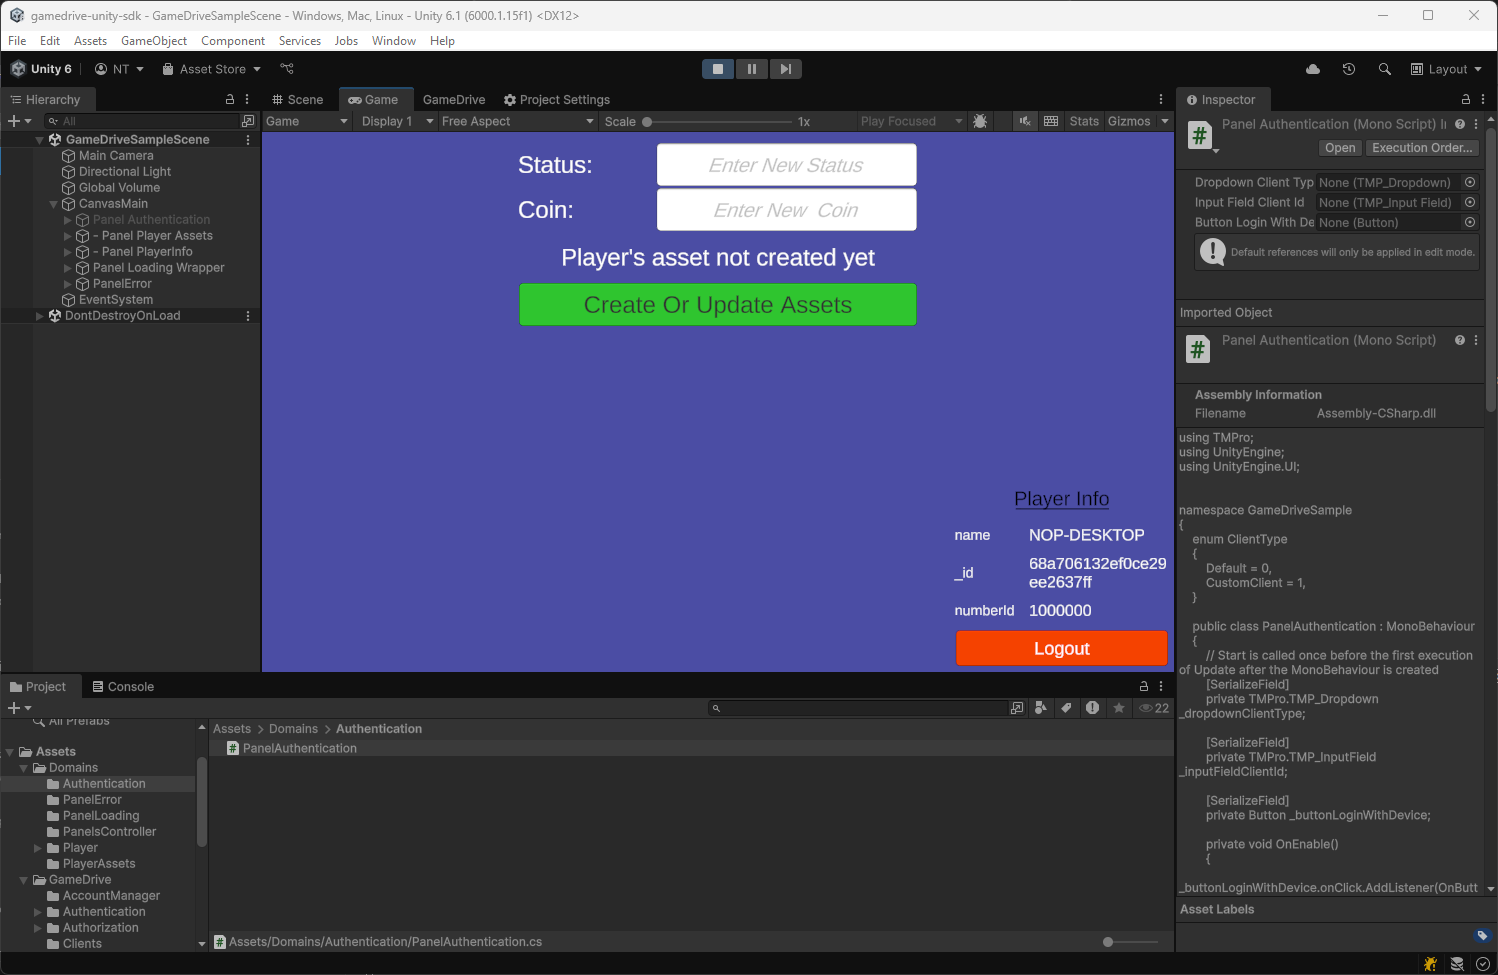Toggle the Stats overlay in Game view
The height and width of the screenshot is (975, 1498).
point(1084,120)
